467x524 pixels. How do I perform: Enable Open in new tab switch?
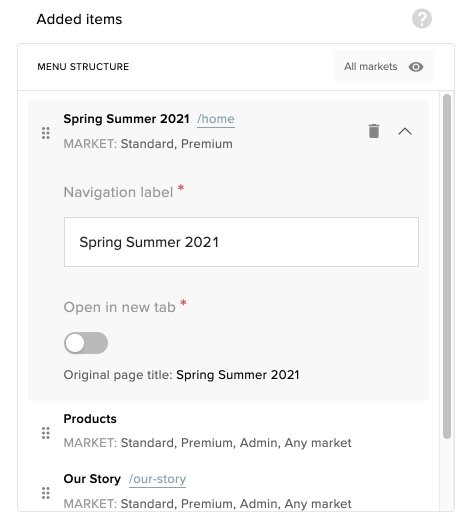point(86,343)
